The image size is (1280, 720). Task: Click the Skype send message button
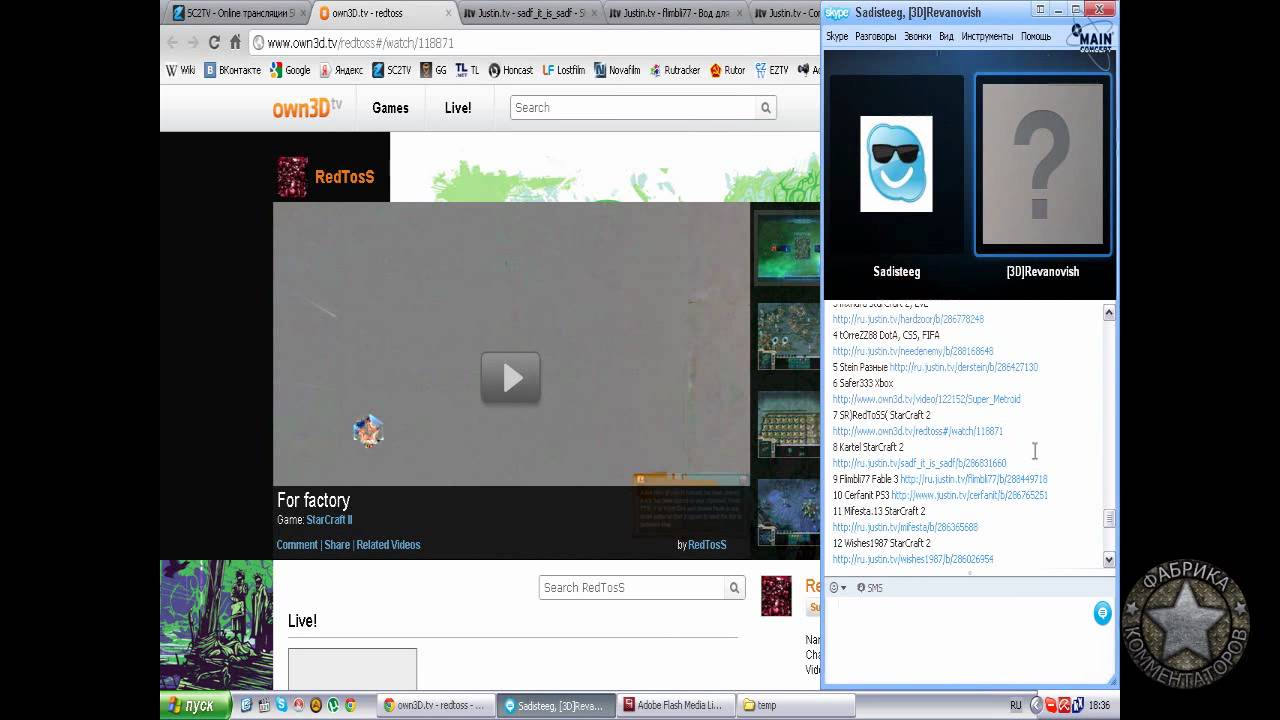click(1102, 613)
